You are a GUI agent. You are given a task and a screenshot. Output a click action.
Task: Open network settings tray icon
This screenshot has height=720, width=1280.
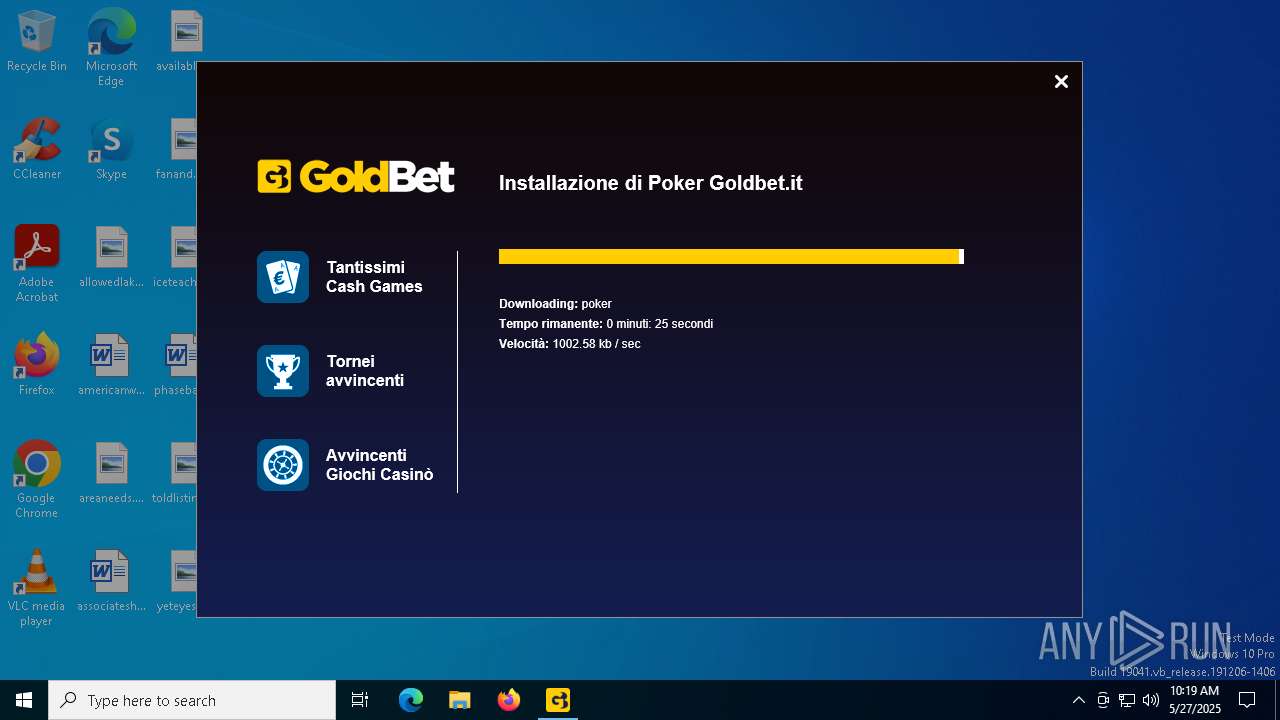point(1127,700)
